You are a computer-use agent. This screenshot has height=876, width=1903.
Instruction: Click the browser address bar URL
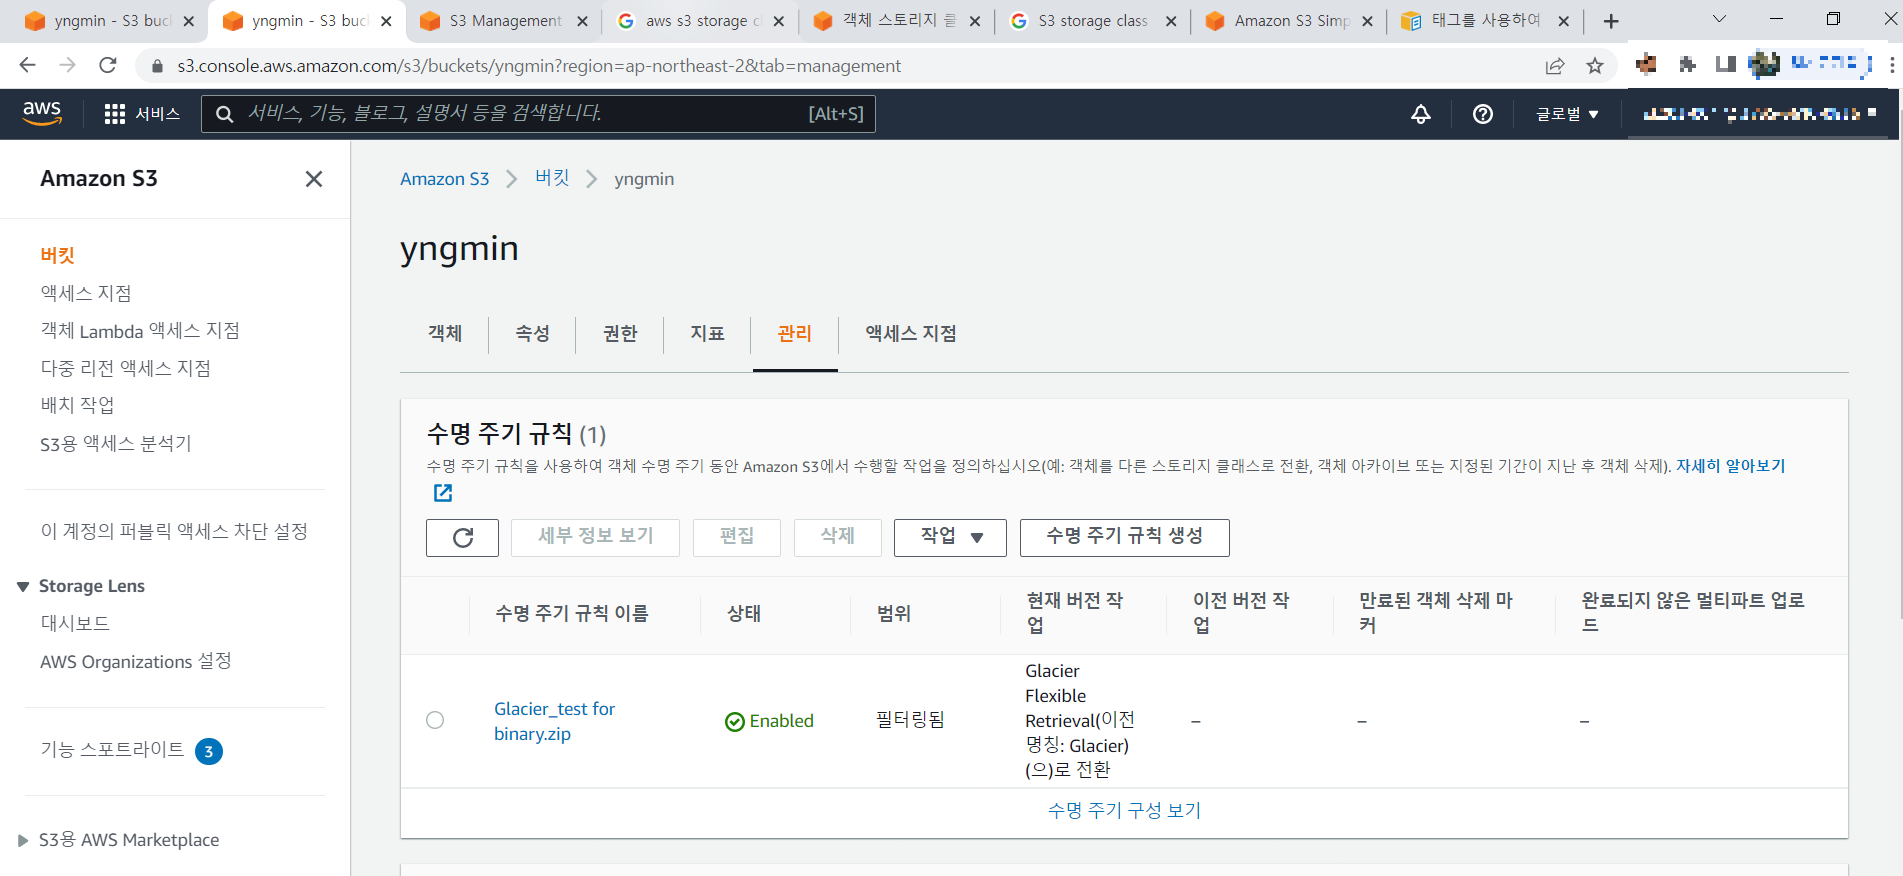(539, 66)
